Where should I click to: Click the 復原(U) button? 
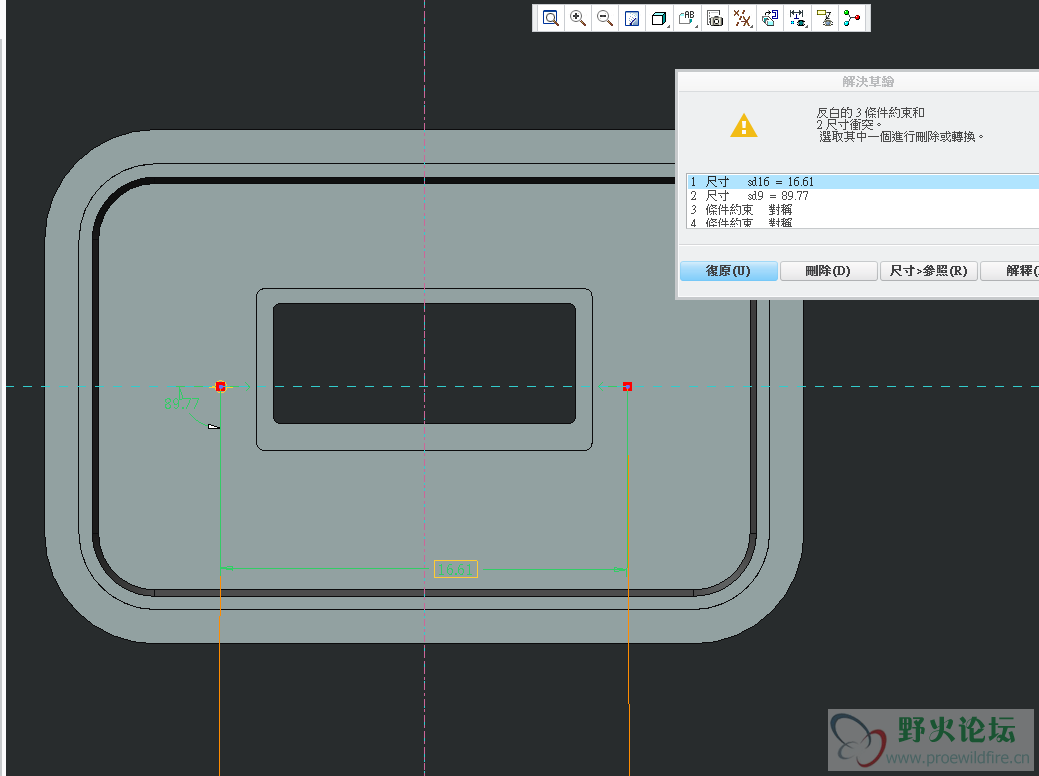click(x=728, y=270)
